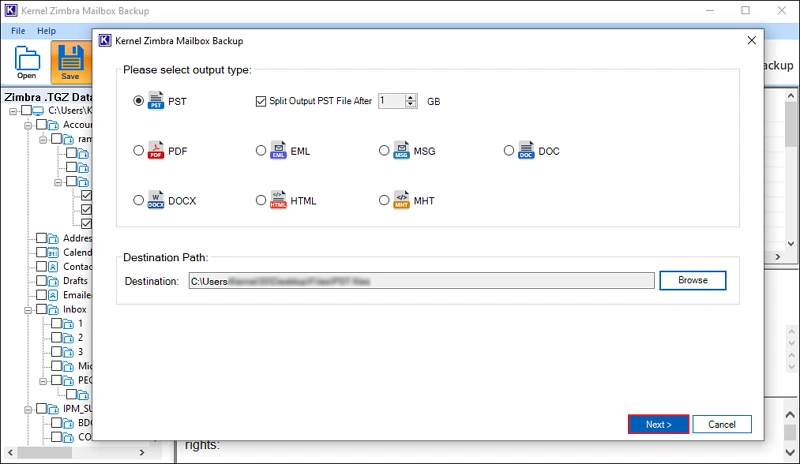Uncheck Split Output PST File After checkbox

tap(261, 101)
